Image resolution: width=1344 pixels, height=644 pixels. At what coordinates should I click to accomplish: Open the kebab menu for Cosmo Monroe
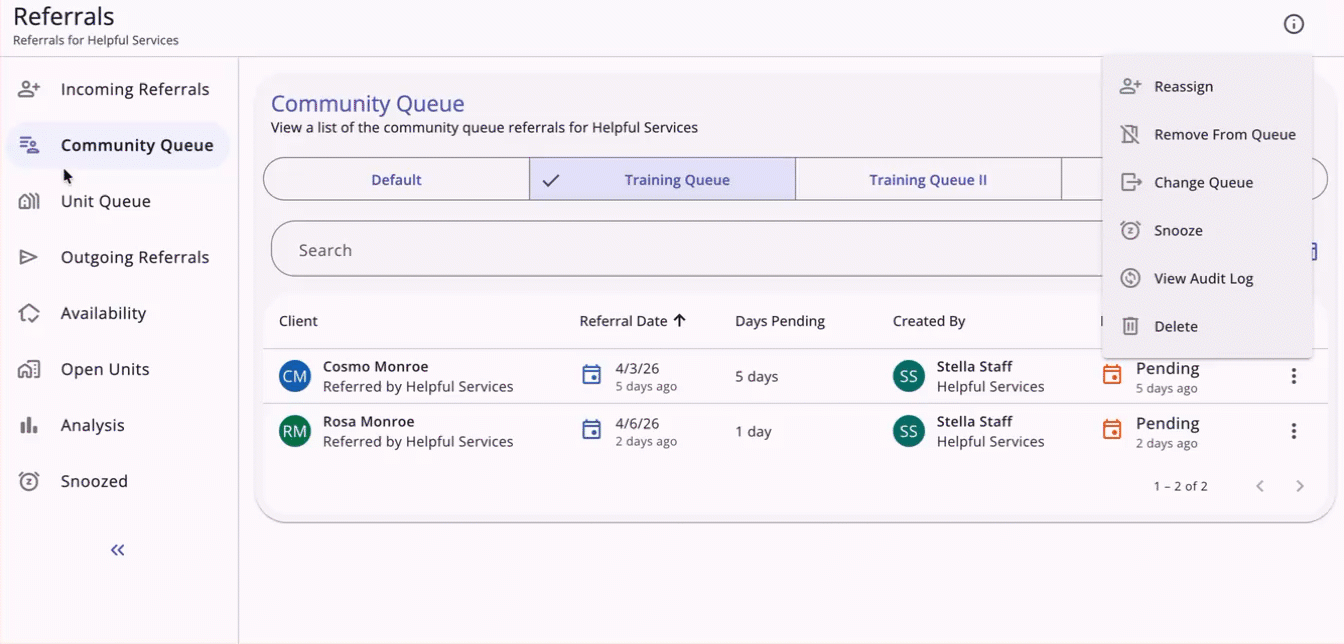pos(1294,375)
